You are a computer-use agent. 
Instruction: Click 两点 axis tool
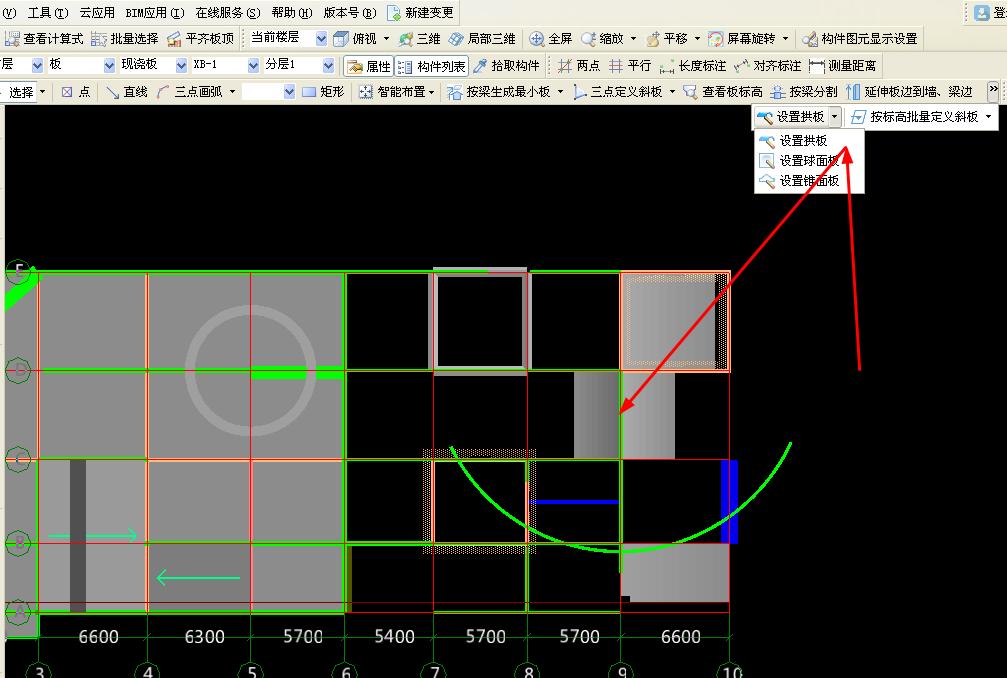pyautogui.click(x=579, y=65)
